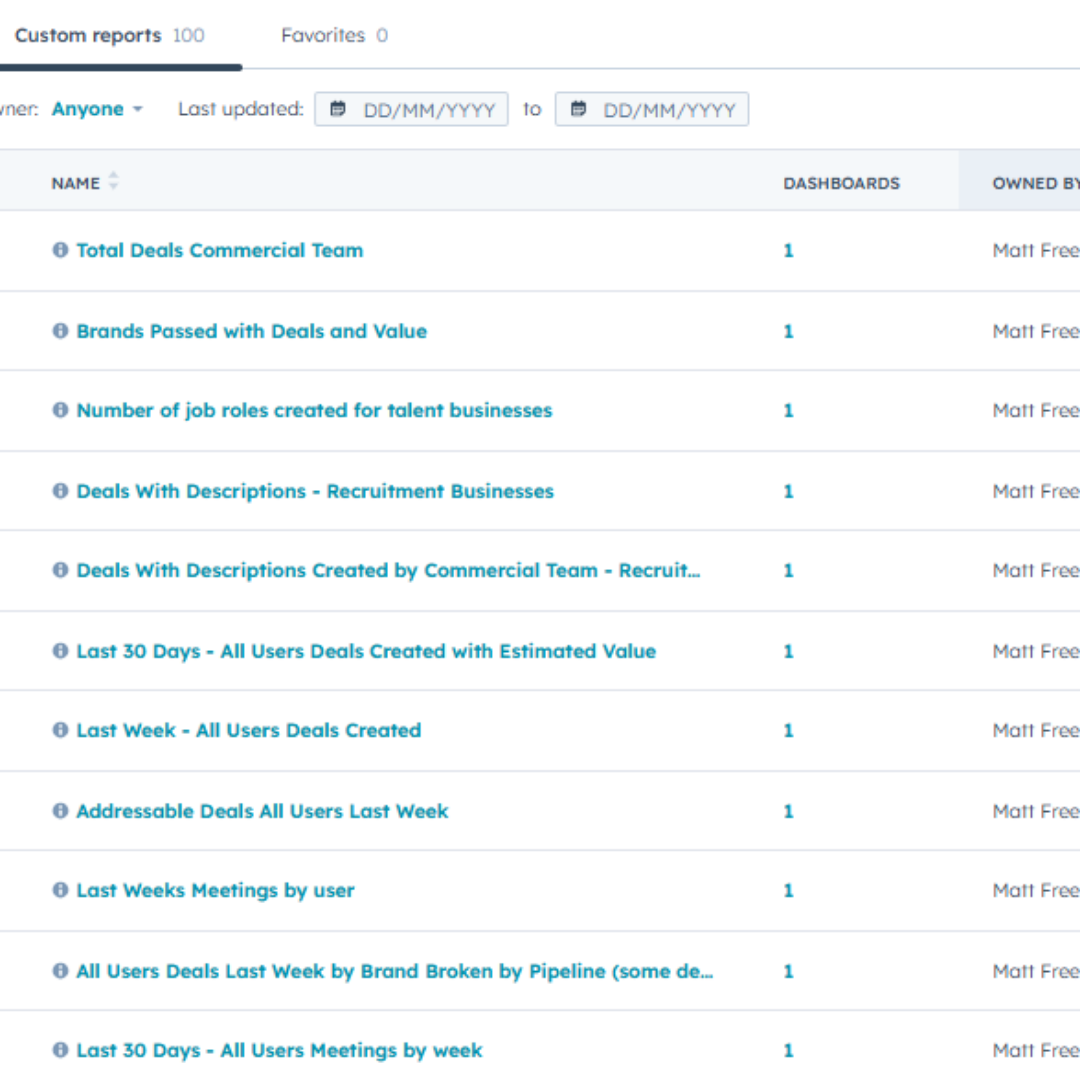Screen dimensions: 1080x1080
Task: Sort reports using the NAME column arrows
Action: (x=114, y=181)
